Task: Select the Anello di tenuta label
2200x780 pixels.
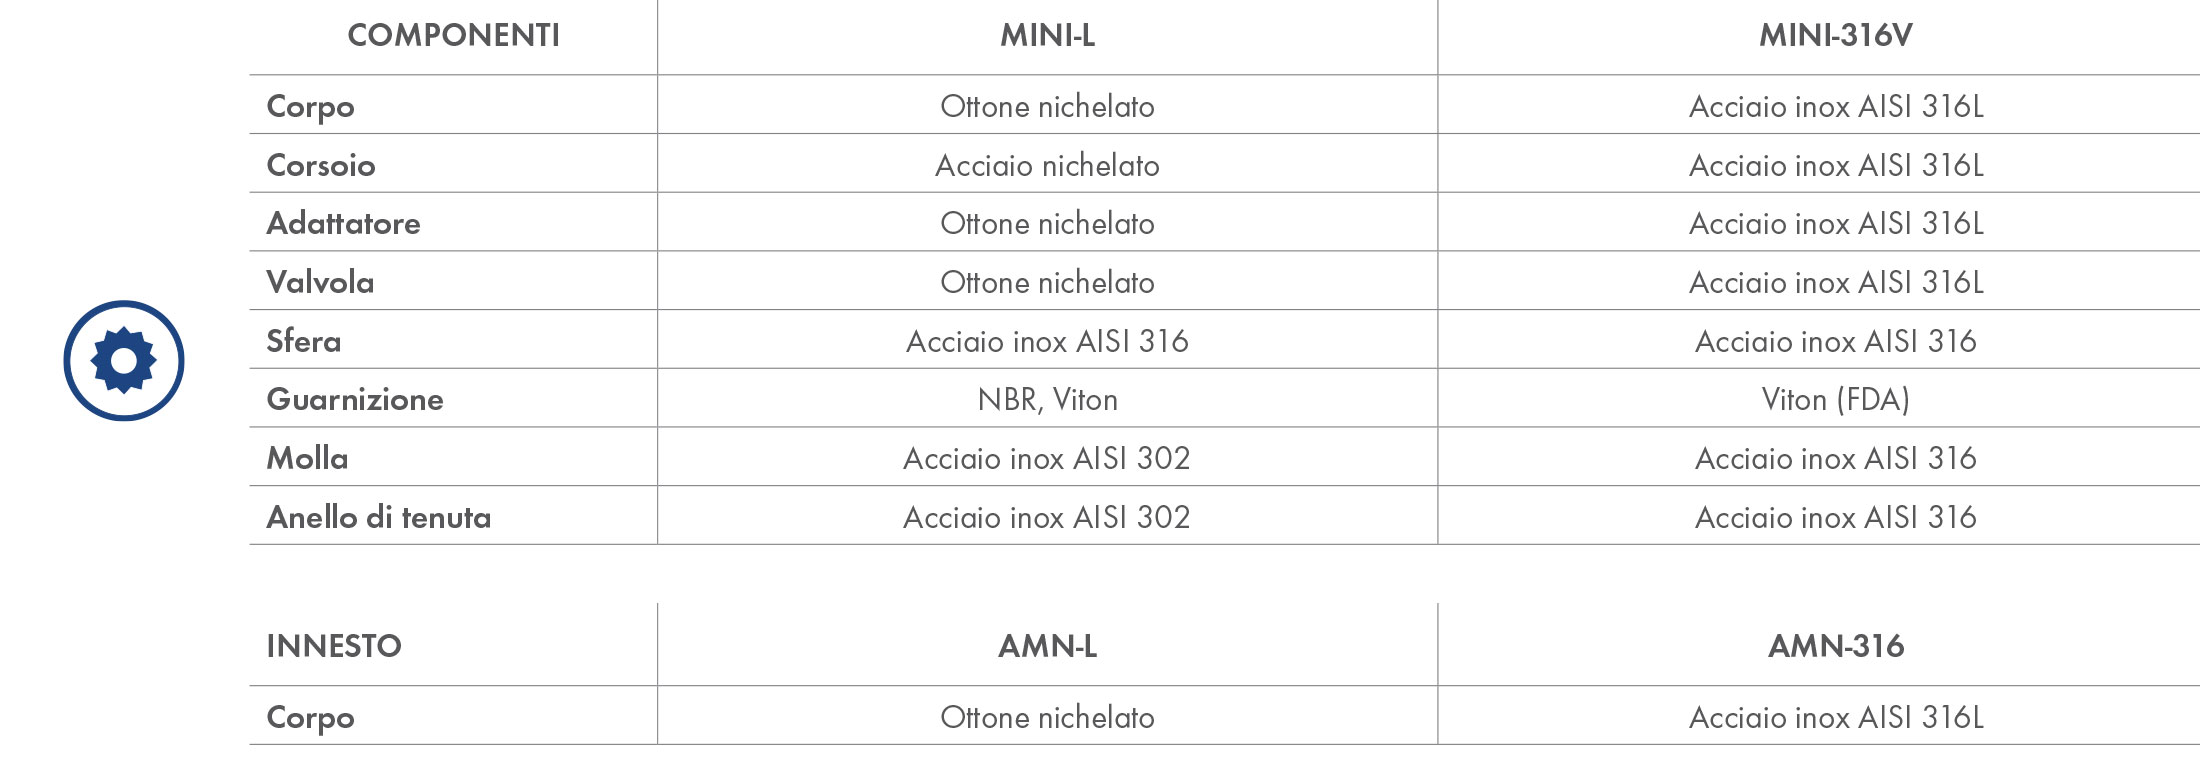Action: 379,517
